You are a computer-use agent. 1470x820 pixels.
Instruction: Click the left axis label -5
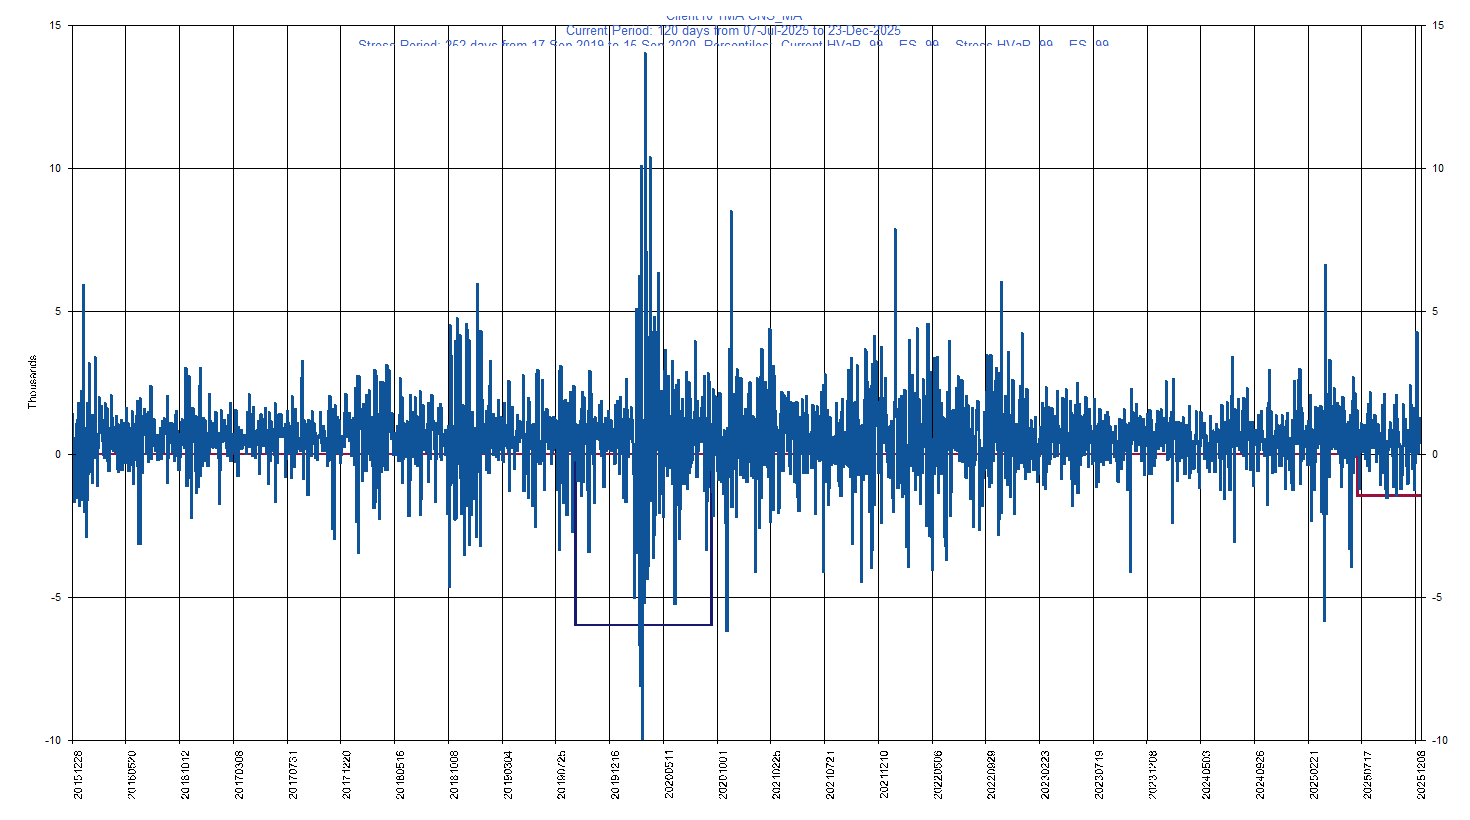click(x=54, y=598)
